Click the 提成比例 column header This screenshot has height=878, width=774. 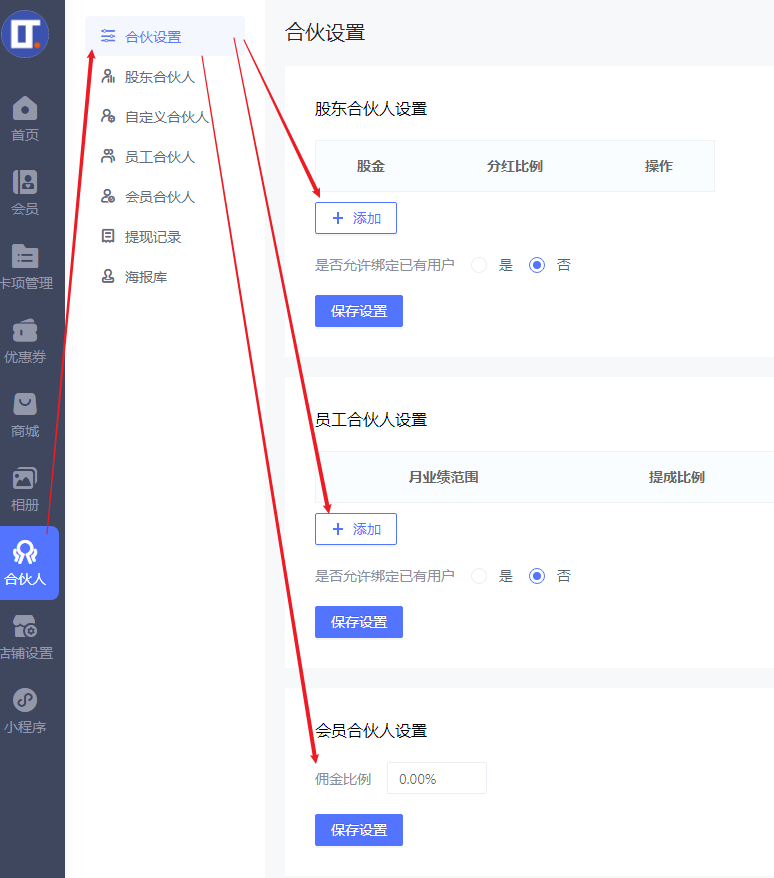677,477
